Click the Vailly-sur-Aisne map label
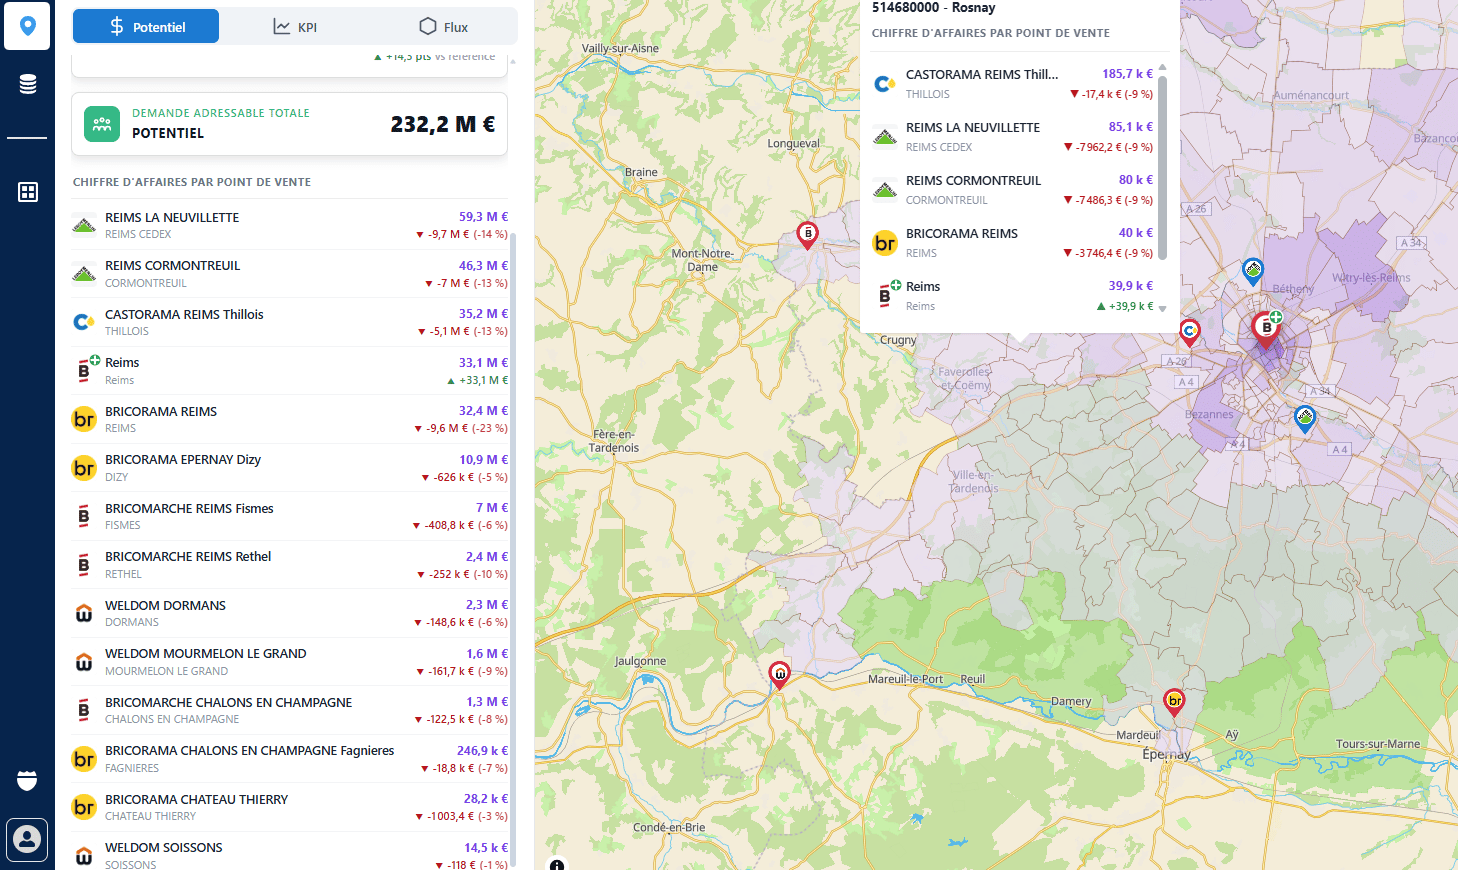This screenshot has width=1458, height=870. (x=620, y=48)
